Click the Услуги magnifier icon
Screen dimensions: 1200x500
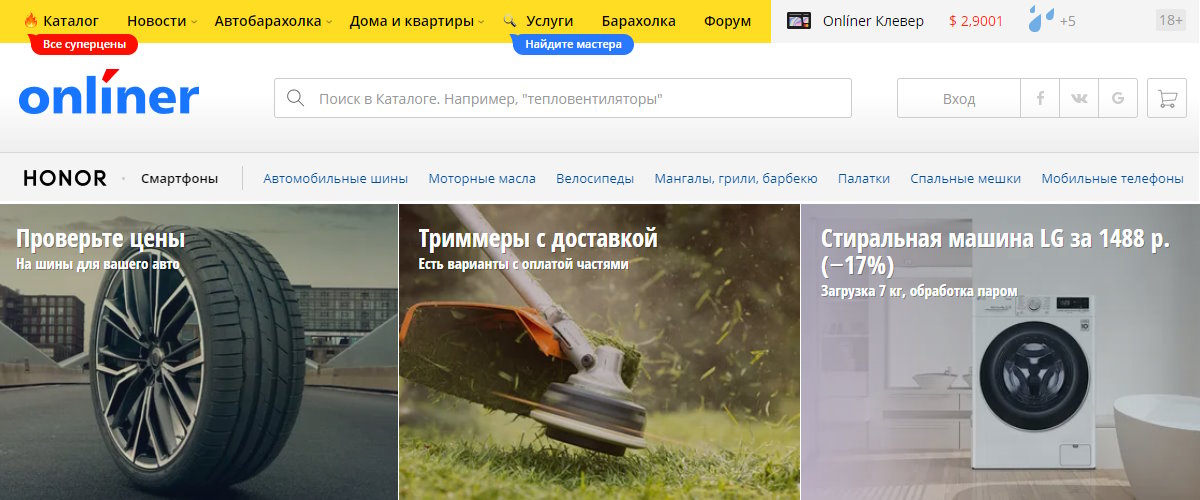[510, 21]
